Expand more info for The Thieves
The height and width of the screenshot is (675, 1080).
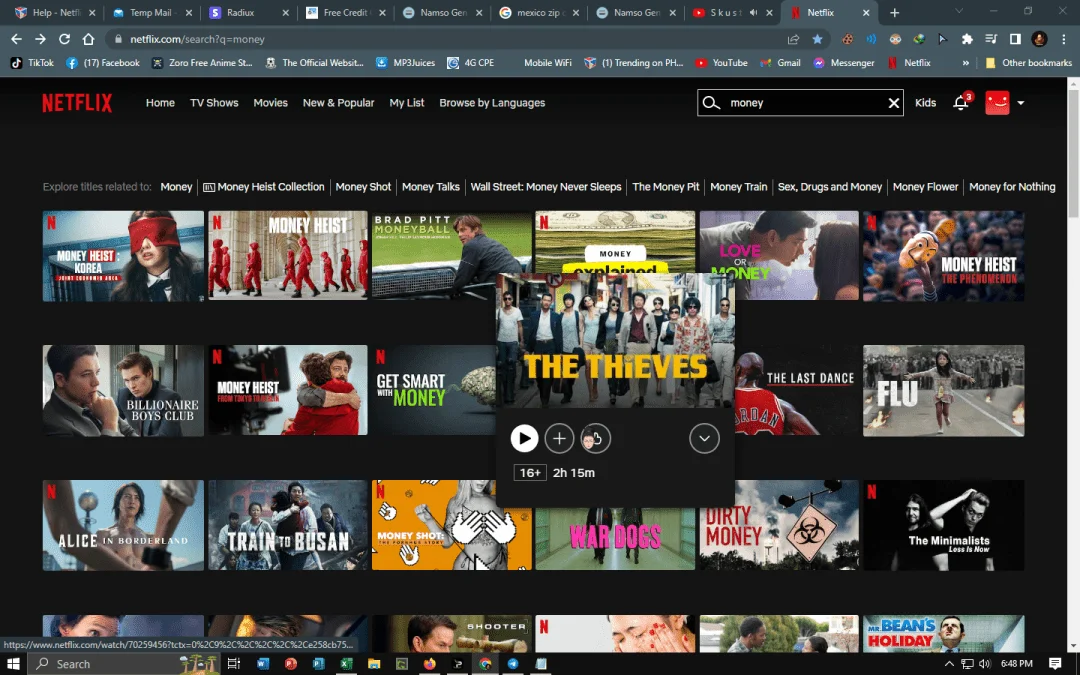point(704,439)
